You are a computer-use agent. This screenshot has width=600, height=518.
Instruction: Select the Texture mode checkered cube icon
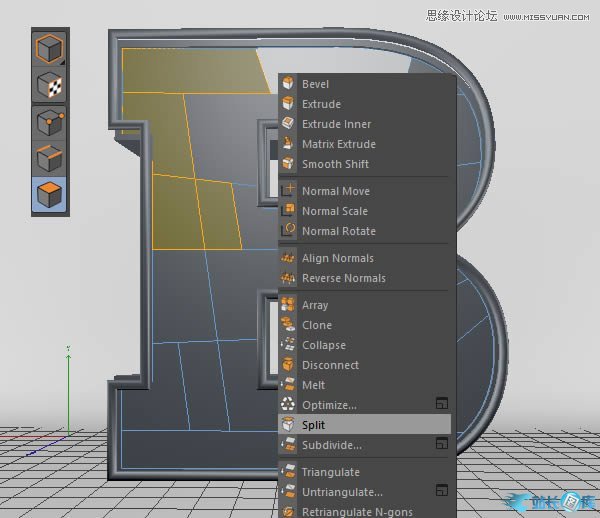click(50, 86)
